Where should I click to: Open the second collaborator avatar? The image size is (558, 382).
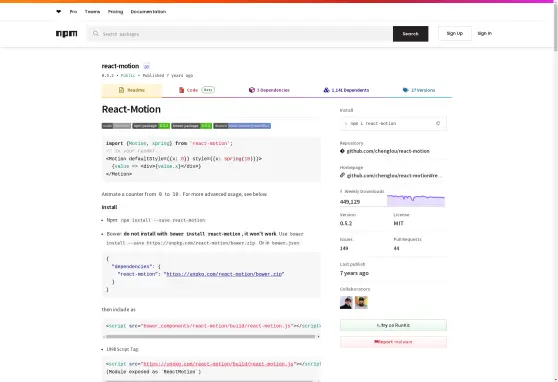[x=361, y=302]
